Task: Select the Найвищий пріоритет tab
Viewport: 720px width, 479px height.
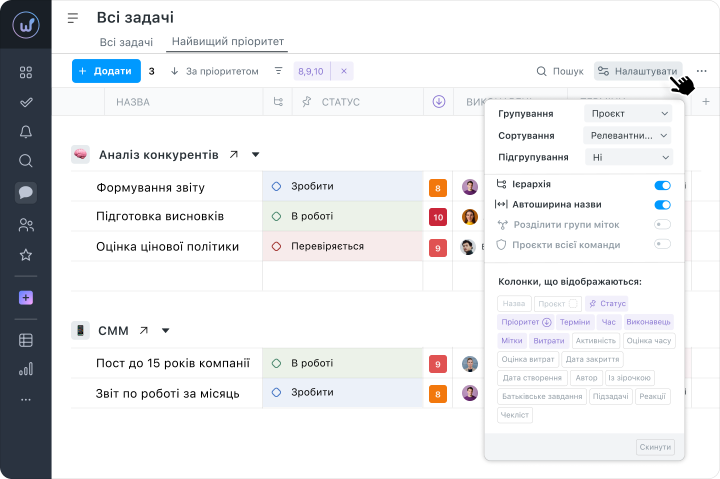Action: 228,42
